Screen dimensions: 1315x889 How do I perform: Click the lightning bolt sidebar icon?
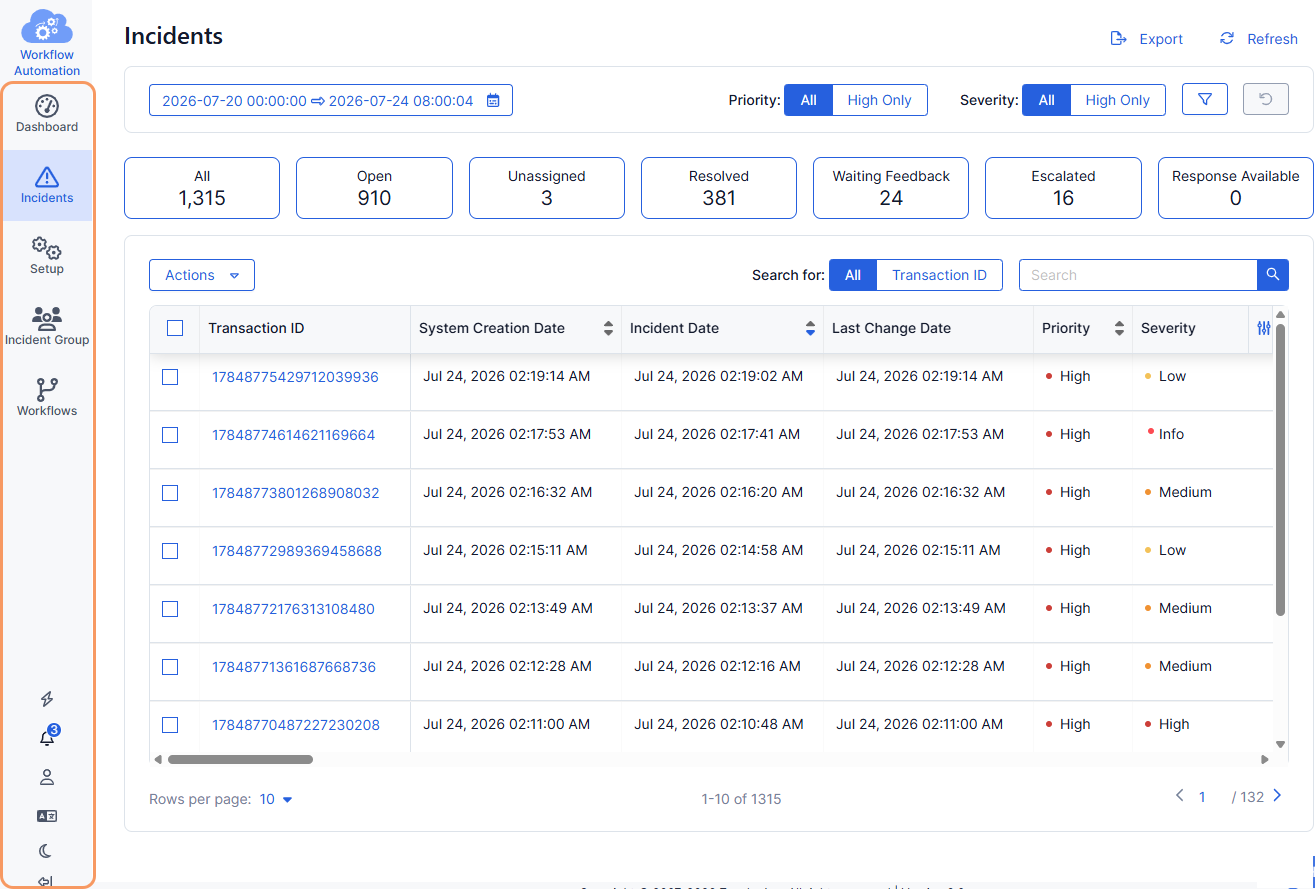pos(46,699)
